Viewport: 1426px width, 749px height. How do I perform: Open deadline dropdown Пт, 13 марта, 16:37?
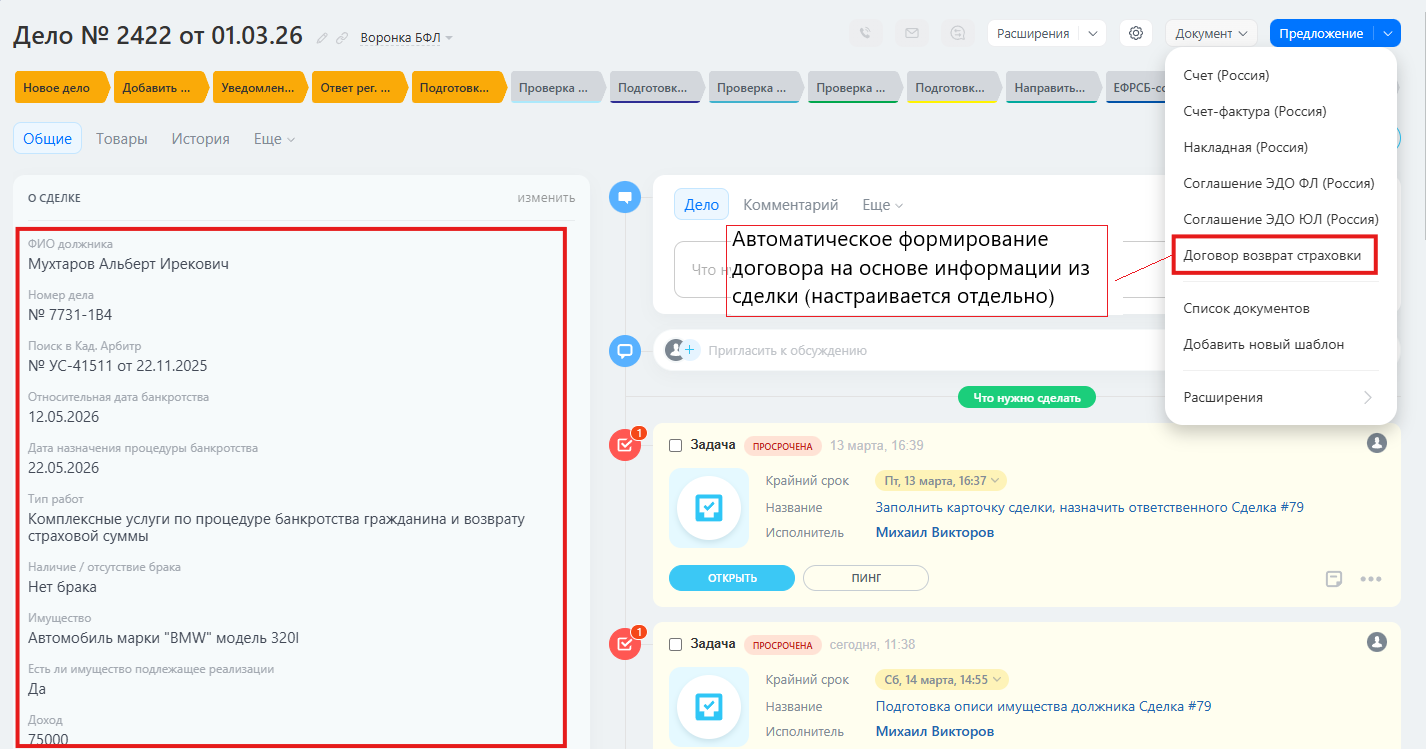(x=940, y=481)
